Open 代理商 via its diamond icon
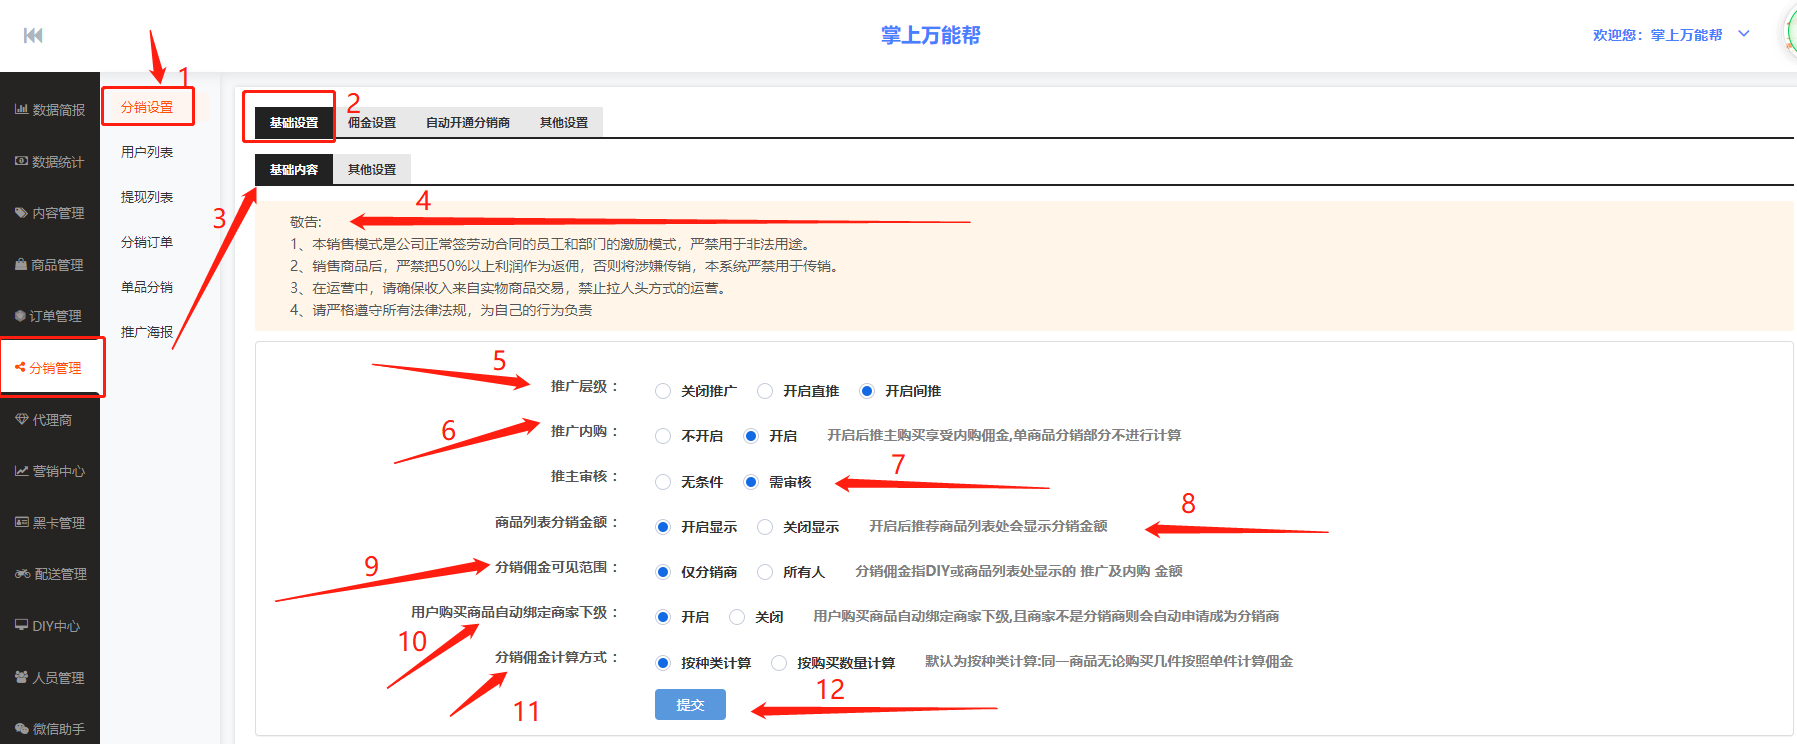This screenshot has height=744, width=1797. (x=21, y=420)
